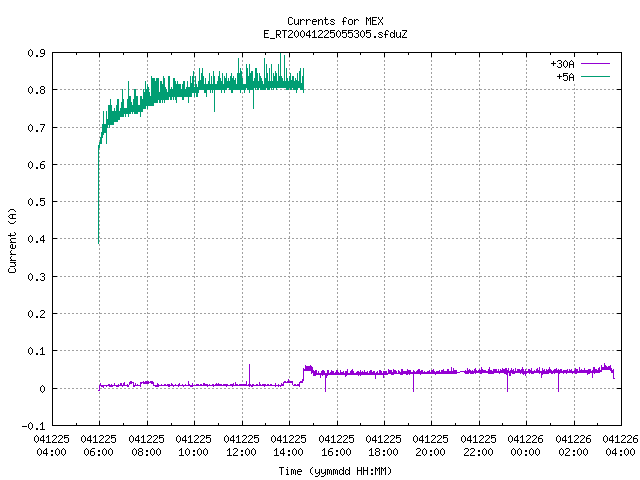This screenshot has width=640, height=480.
Task: Click the 0.7 y-axis tick label
Action: [36, 128]
